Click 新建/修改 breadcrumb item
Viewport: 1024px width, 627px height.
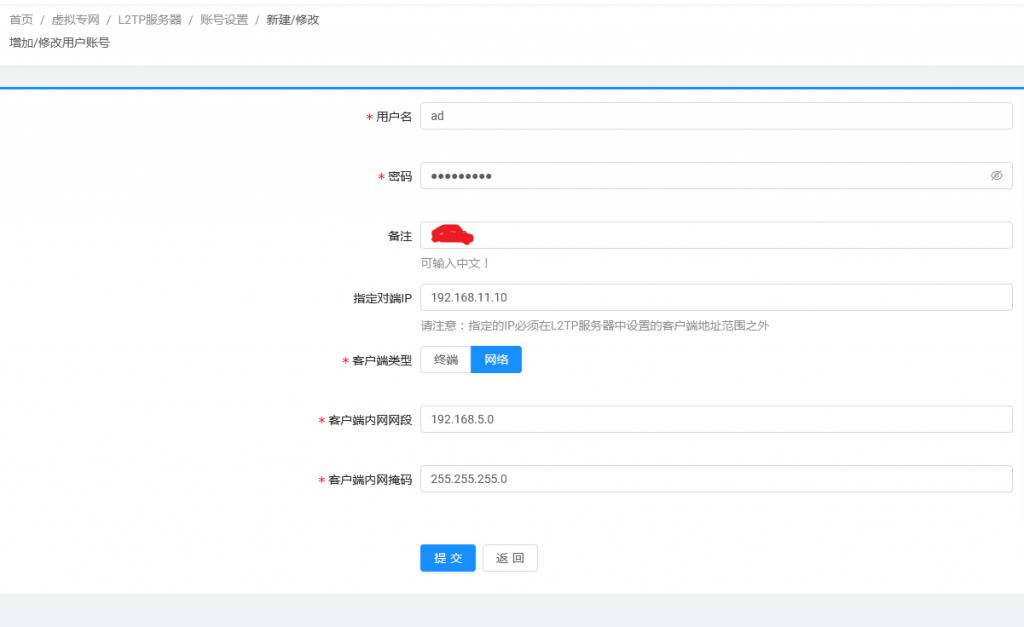pos(293,19)
